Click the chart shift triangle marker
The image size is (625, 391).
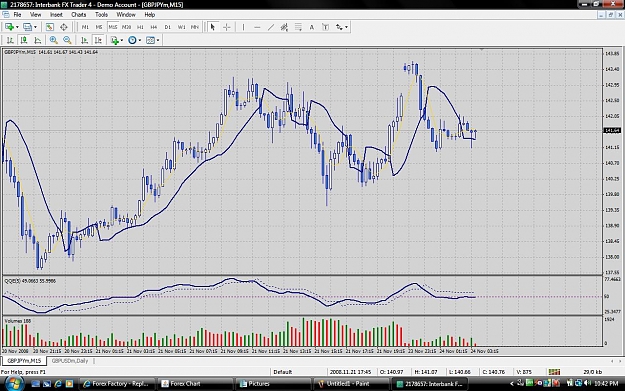(482, 49)
